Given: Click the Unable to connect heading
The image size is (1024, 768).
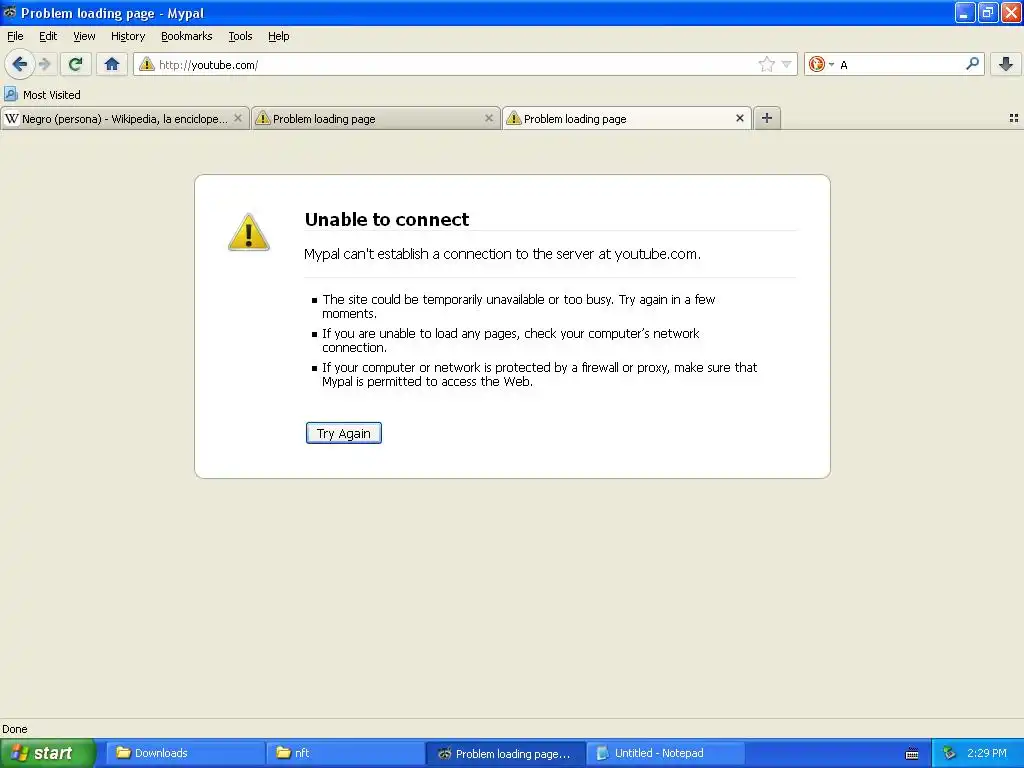Looking at the screenshot, I should point(387,219).
